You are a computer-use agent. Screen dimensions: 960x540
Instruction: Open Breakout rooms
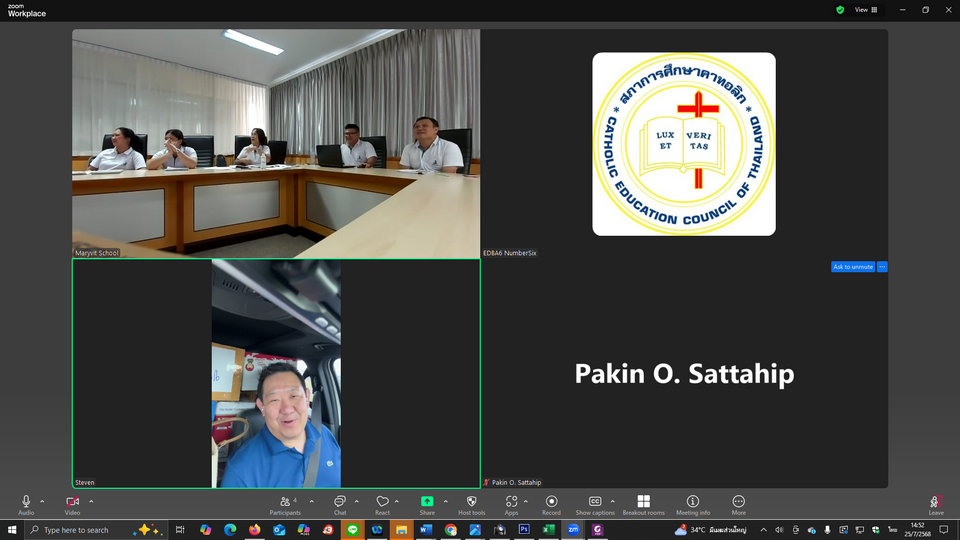[x=643, y=504]
